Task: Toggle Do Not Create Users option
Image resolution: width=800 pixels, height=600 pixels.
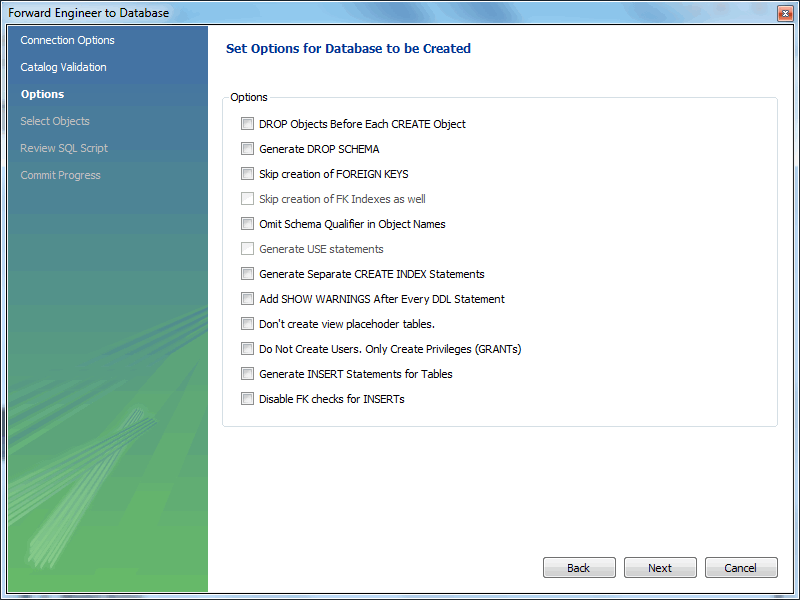Action: [247, 349]
